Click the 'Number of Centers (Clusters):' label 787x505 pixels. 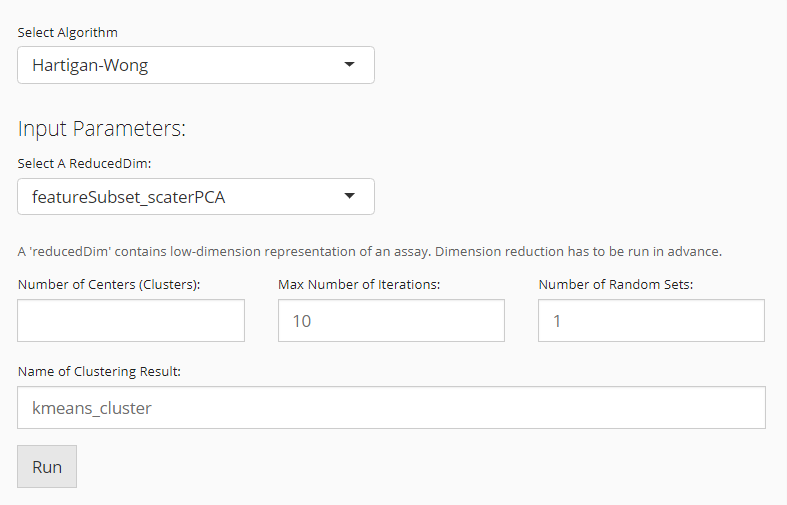pos(109,284)
